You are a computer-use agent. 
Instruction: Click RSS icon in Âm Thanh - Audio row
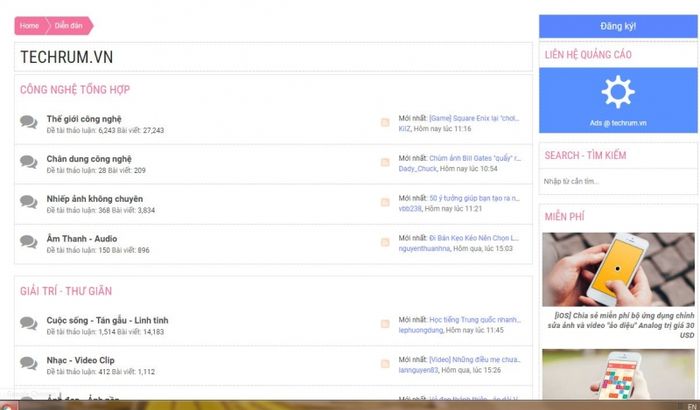[385, 242]
